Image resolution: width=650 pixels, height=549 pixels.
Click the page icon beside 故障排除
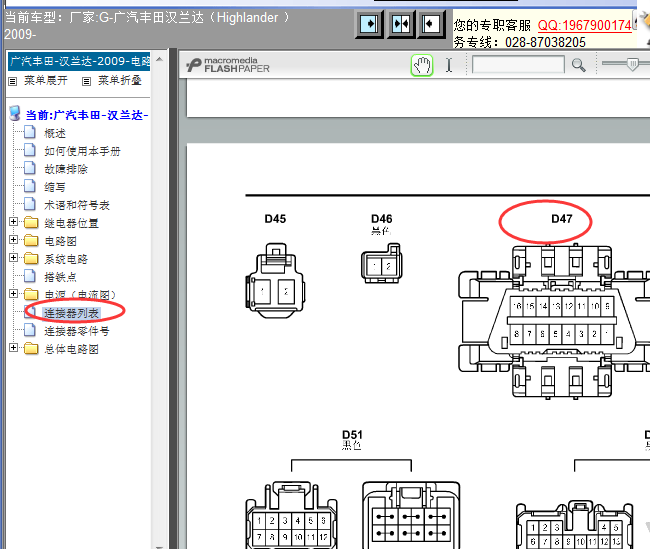[29, 168]
